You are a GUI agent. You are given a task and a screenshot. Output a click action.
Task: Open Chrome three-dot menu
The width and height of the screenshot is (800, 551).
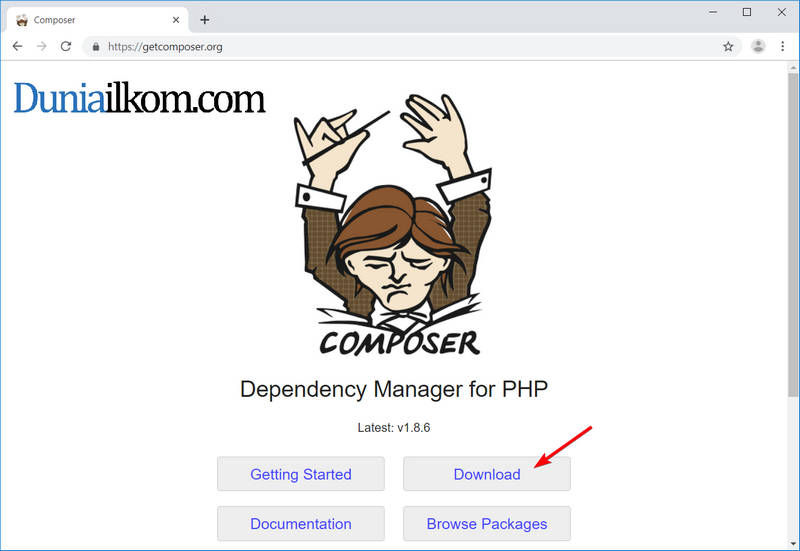[x=783, y=46]
